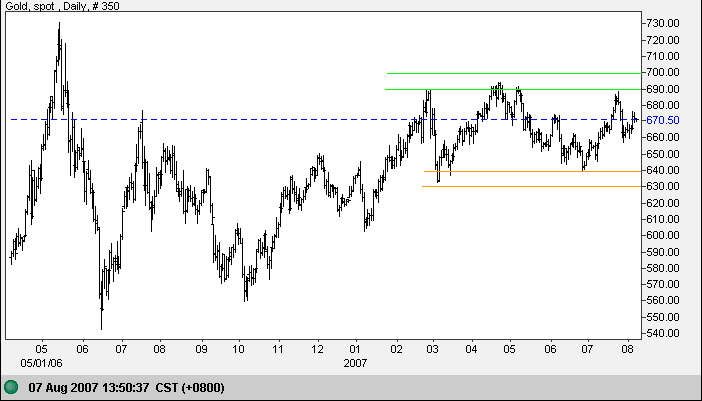This screenshot has height=401, width=702.
Task: Click the '12' month label on time axis
Action: click(x=318, y=349)
